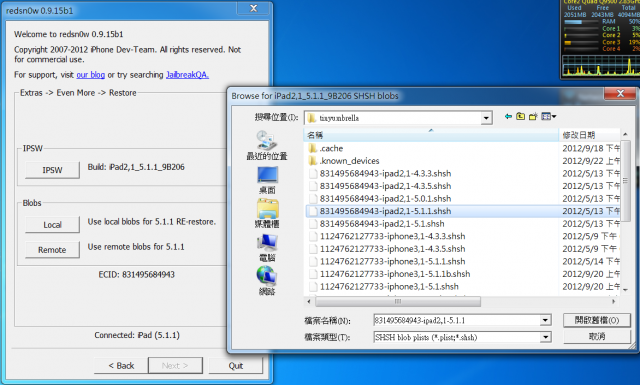The image size is (640, 385).
Task: Click the CPU usage graph in system monitor gadget
Action: tap(601, 65)
